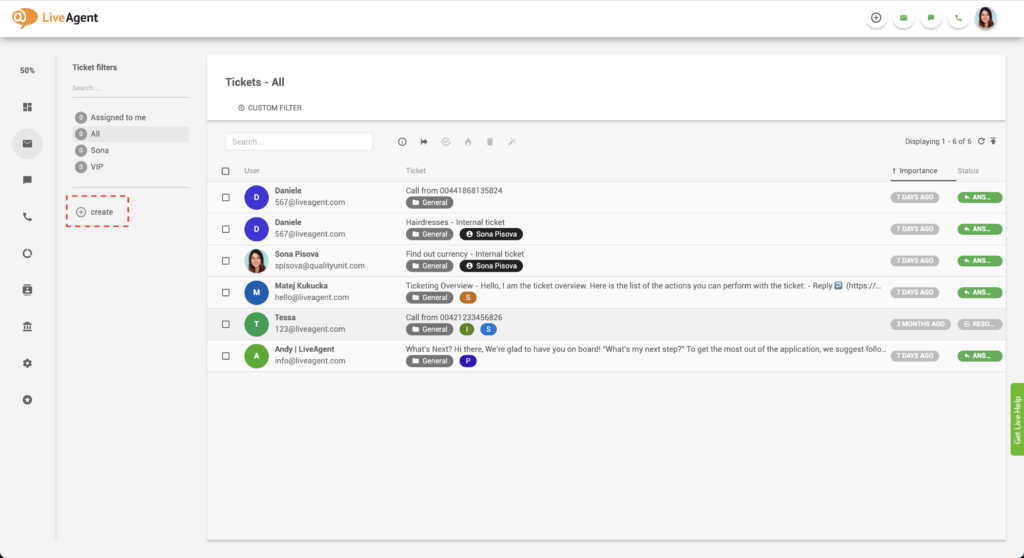Viewport: 1024px width, 558px height.
Task: Open the Dashboard icon in left sidebar
Action: (27, 107)
